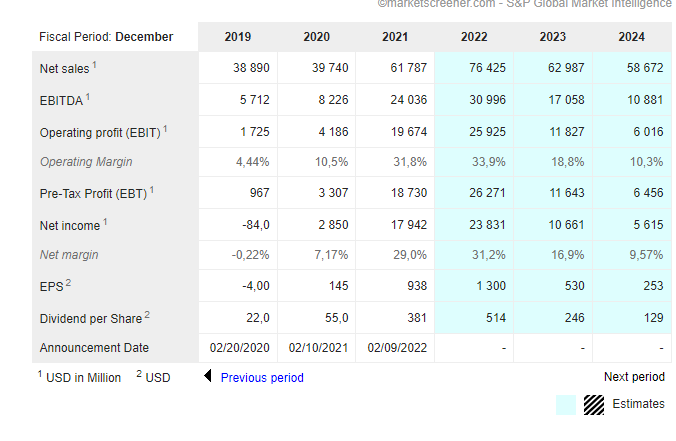Click the 2021 EPS value 938

[417, 286]
